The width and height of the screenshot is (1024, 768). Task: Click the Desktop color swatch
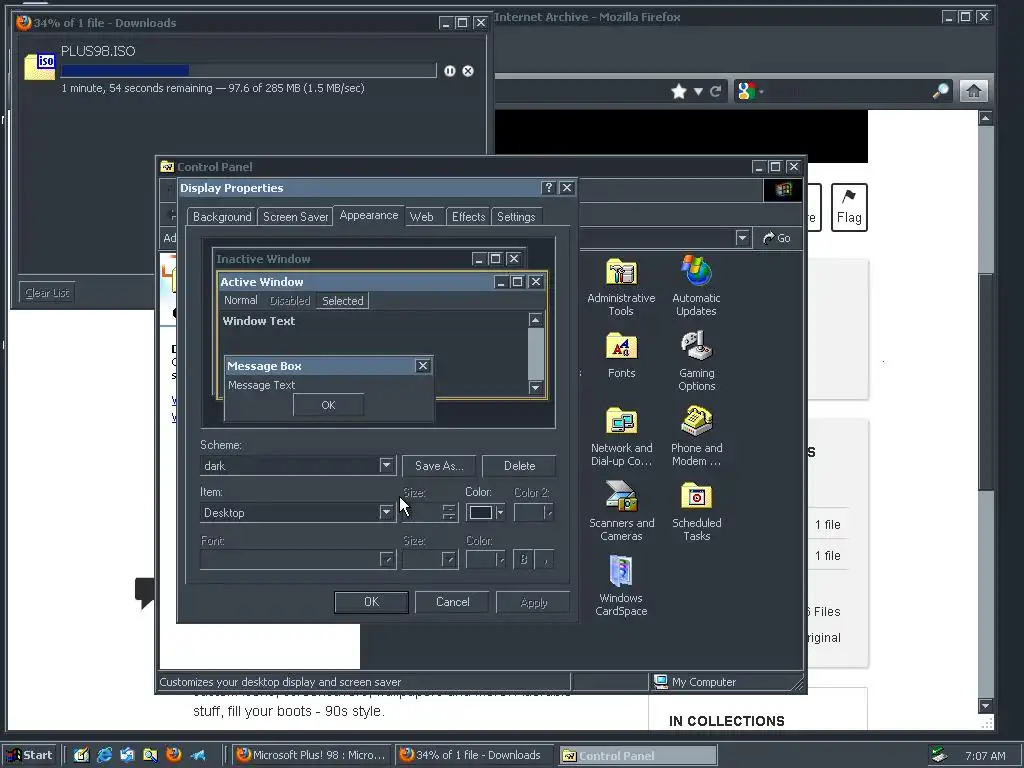(481, 513)
